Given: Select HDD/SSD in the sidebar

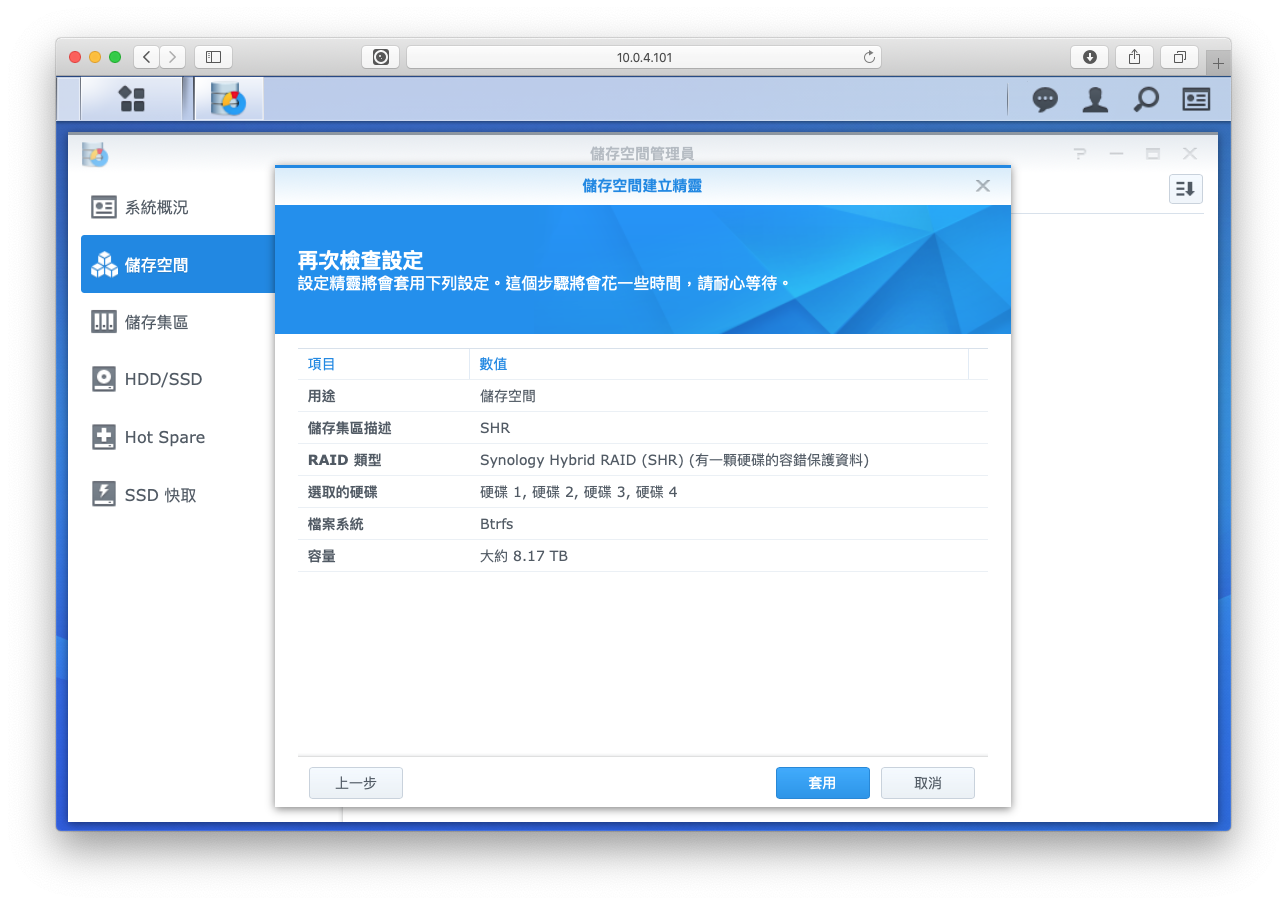Looking at the screenshot, I should coord(178,379).
